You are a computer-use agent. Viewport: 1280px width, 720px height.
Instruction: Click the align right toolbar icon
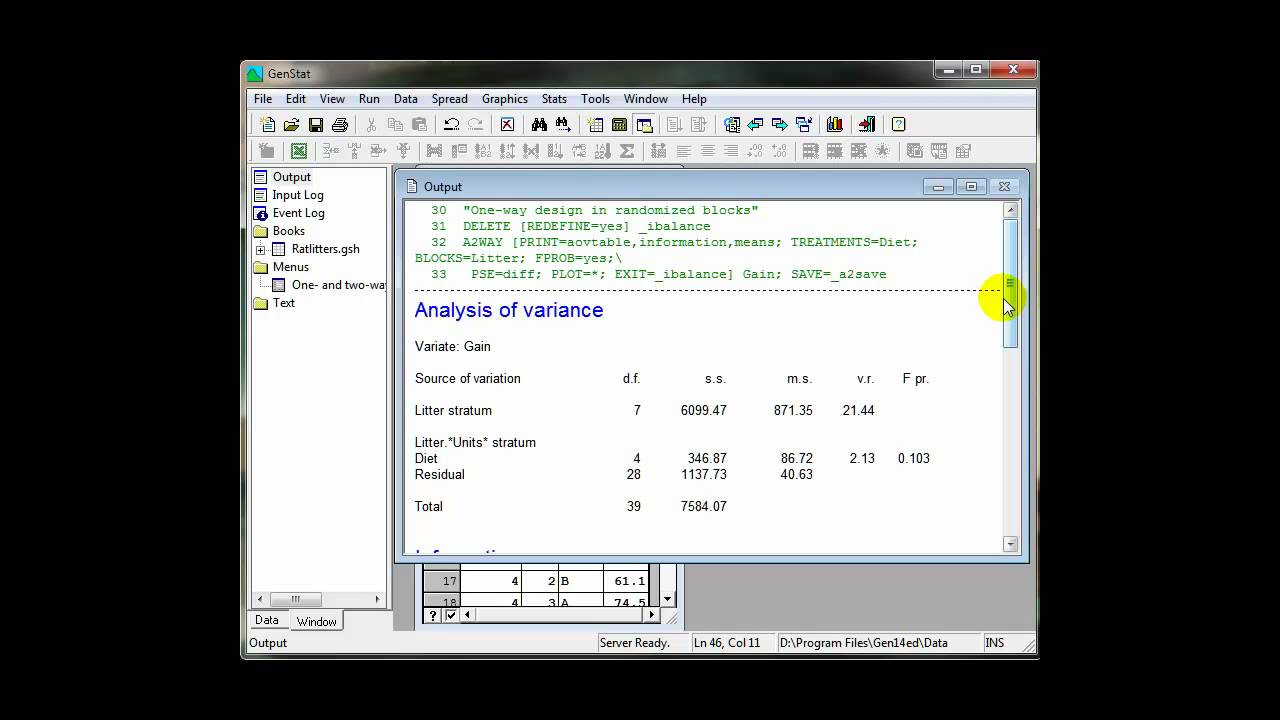coord(731,151)
